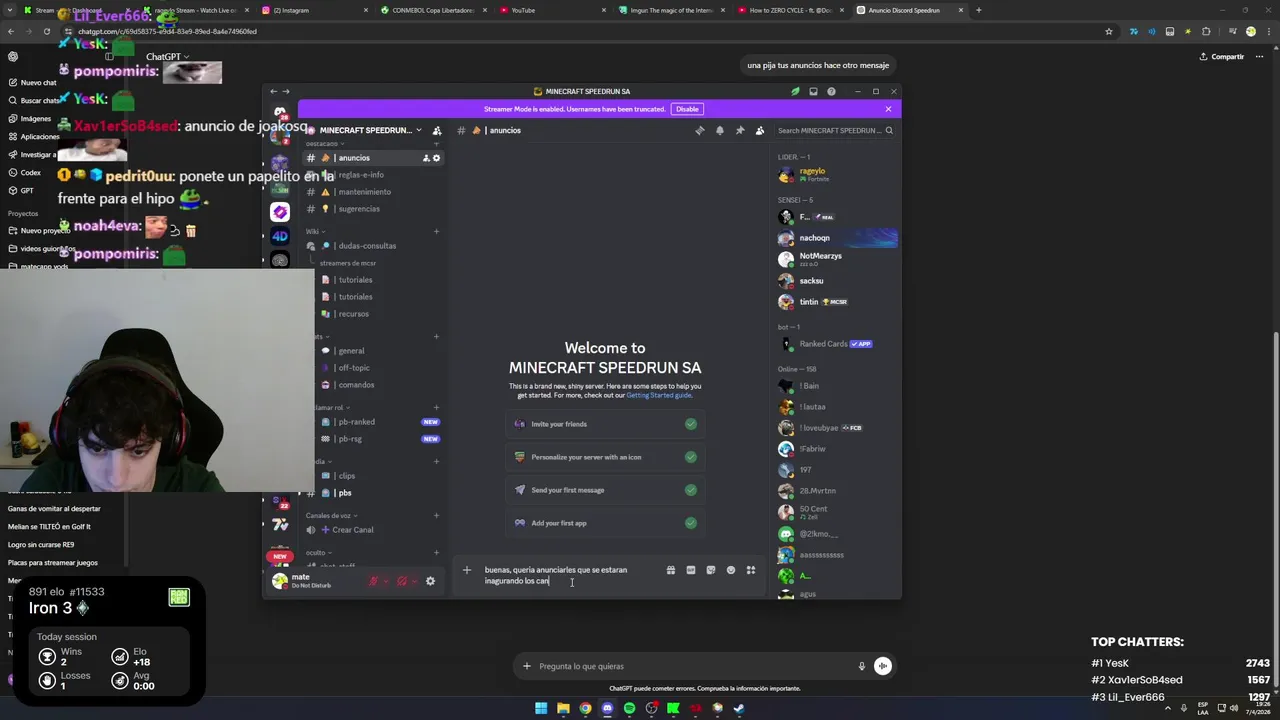Select Ranked Cards bot in member list
The width and height of the screenshot is (1280, 720).
click(838, 344)
